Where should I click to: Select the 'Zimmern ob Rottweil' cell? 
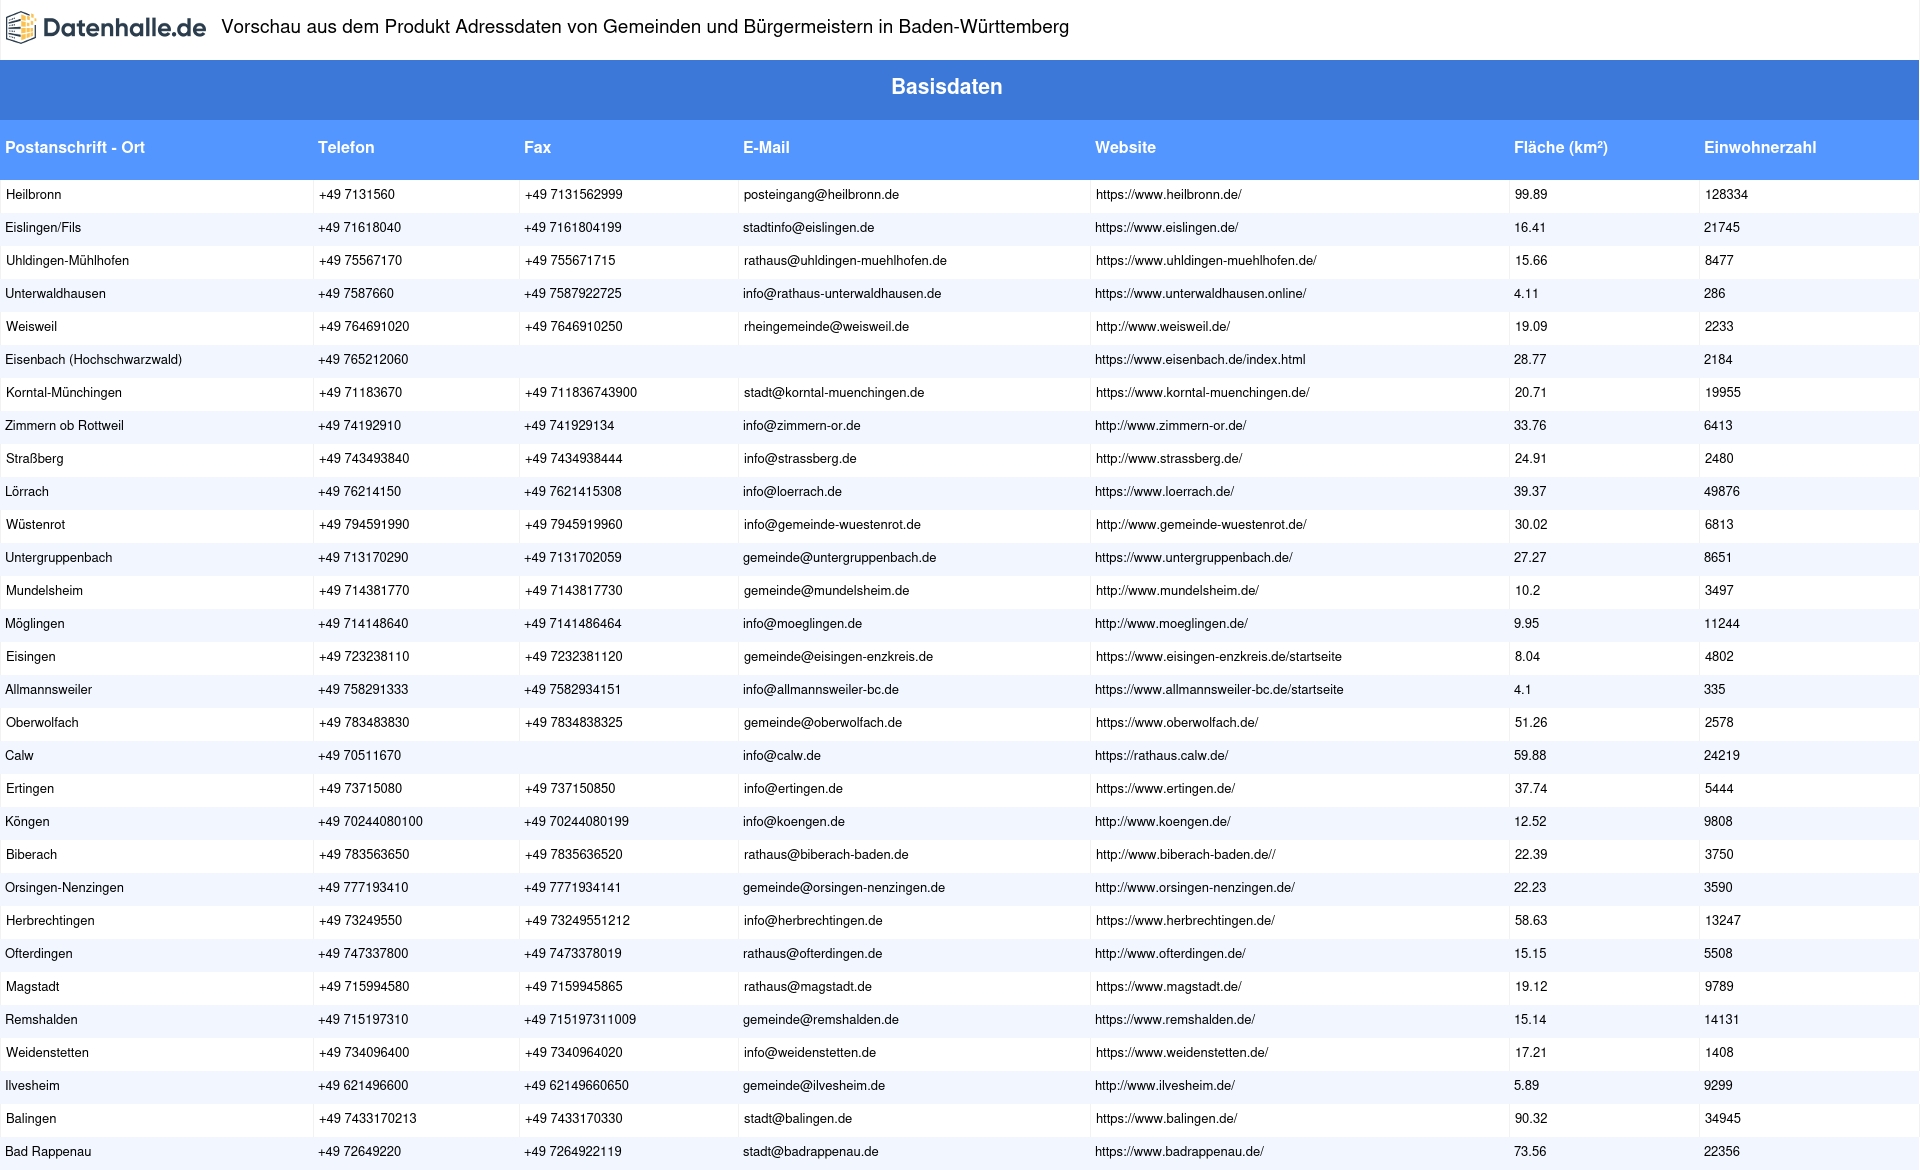[64, 426]
